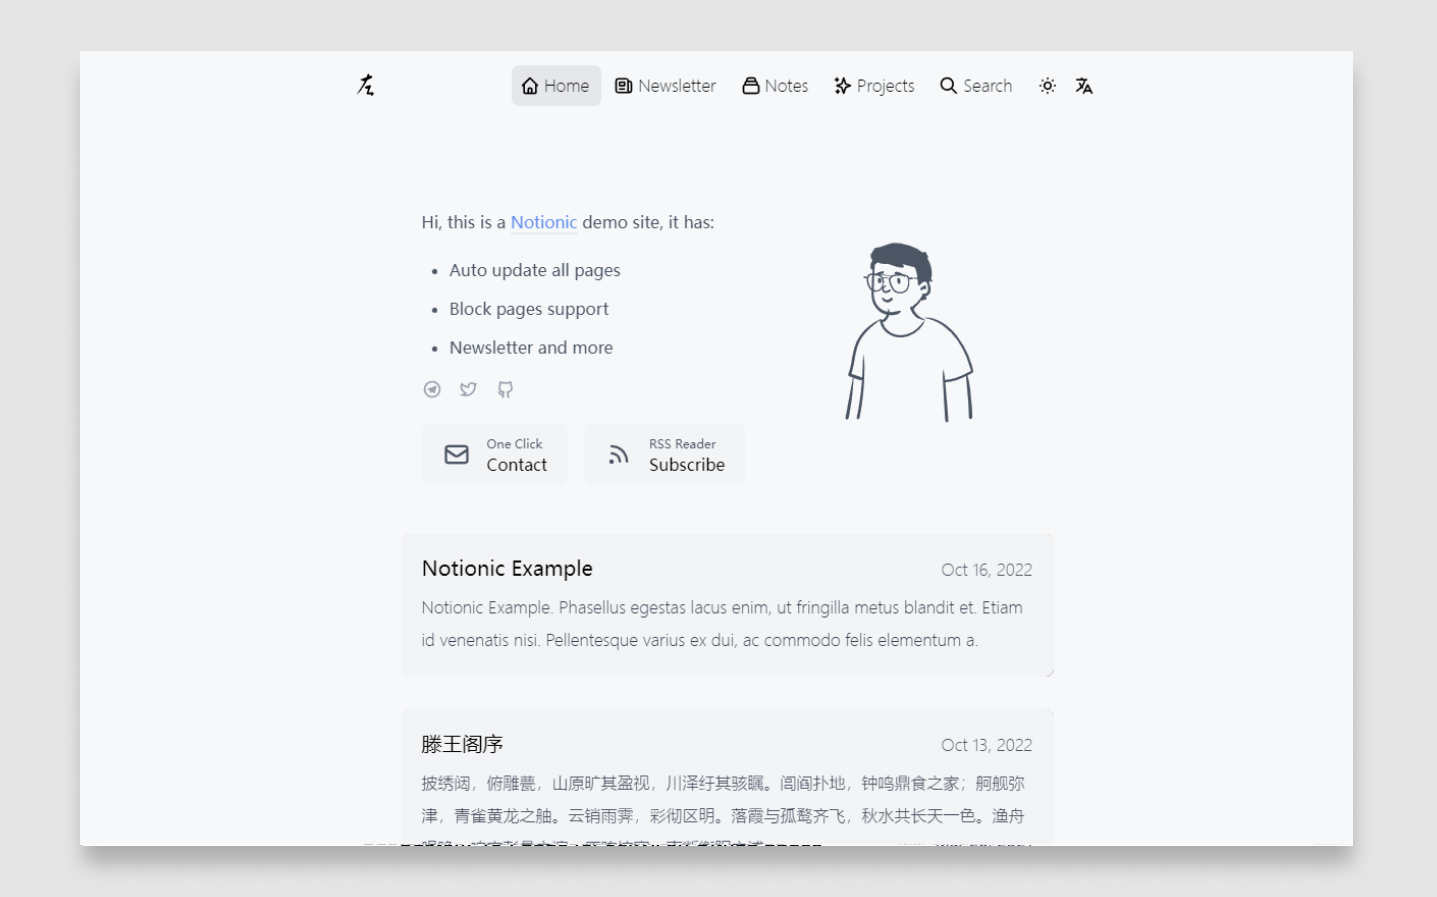Follow the Notionic hyperlink
The width and height of the screenshot is (1437, 897).
tap(544, 222)
